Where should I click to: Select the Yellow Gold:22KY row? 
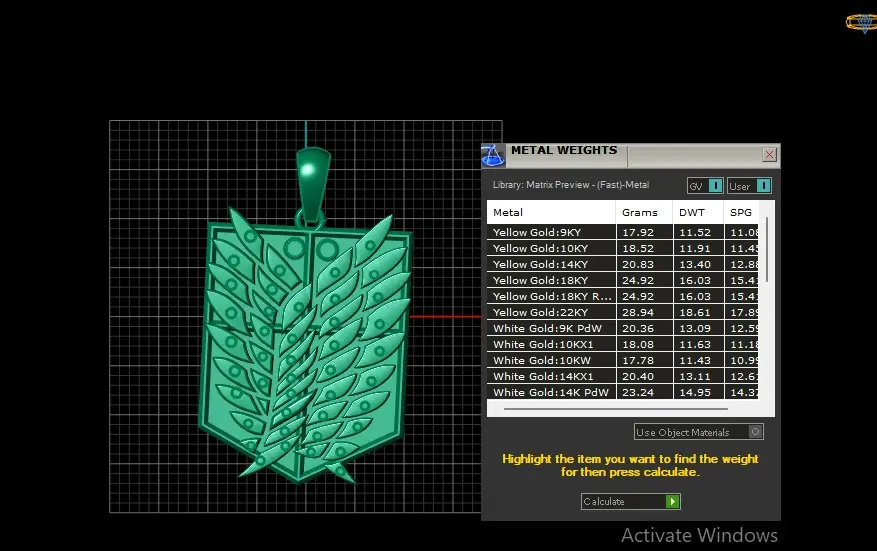point(623,312)
